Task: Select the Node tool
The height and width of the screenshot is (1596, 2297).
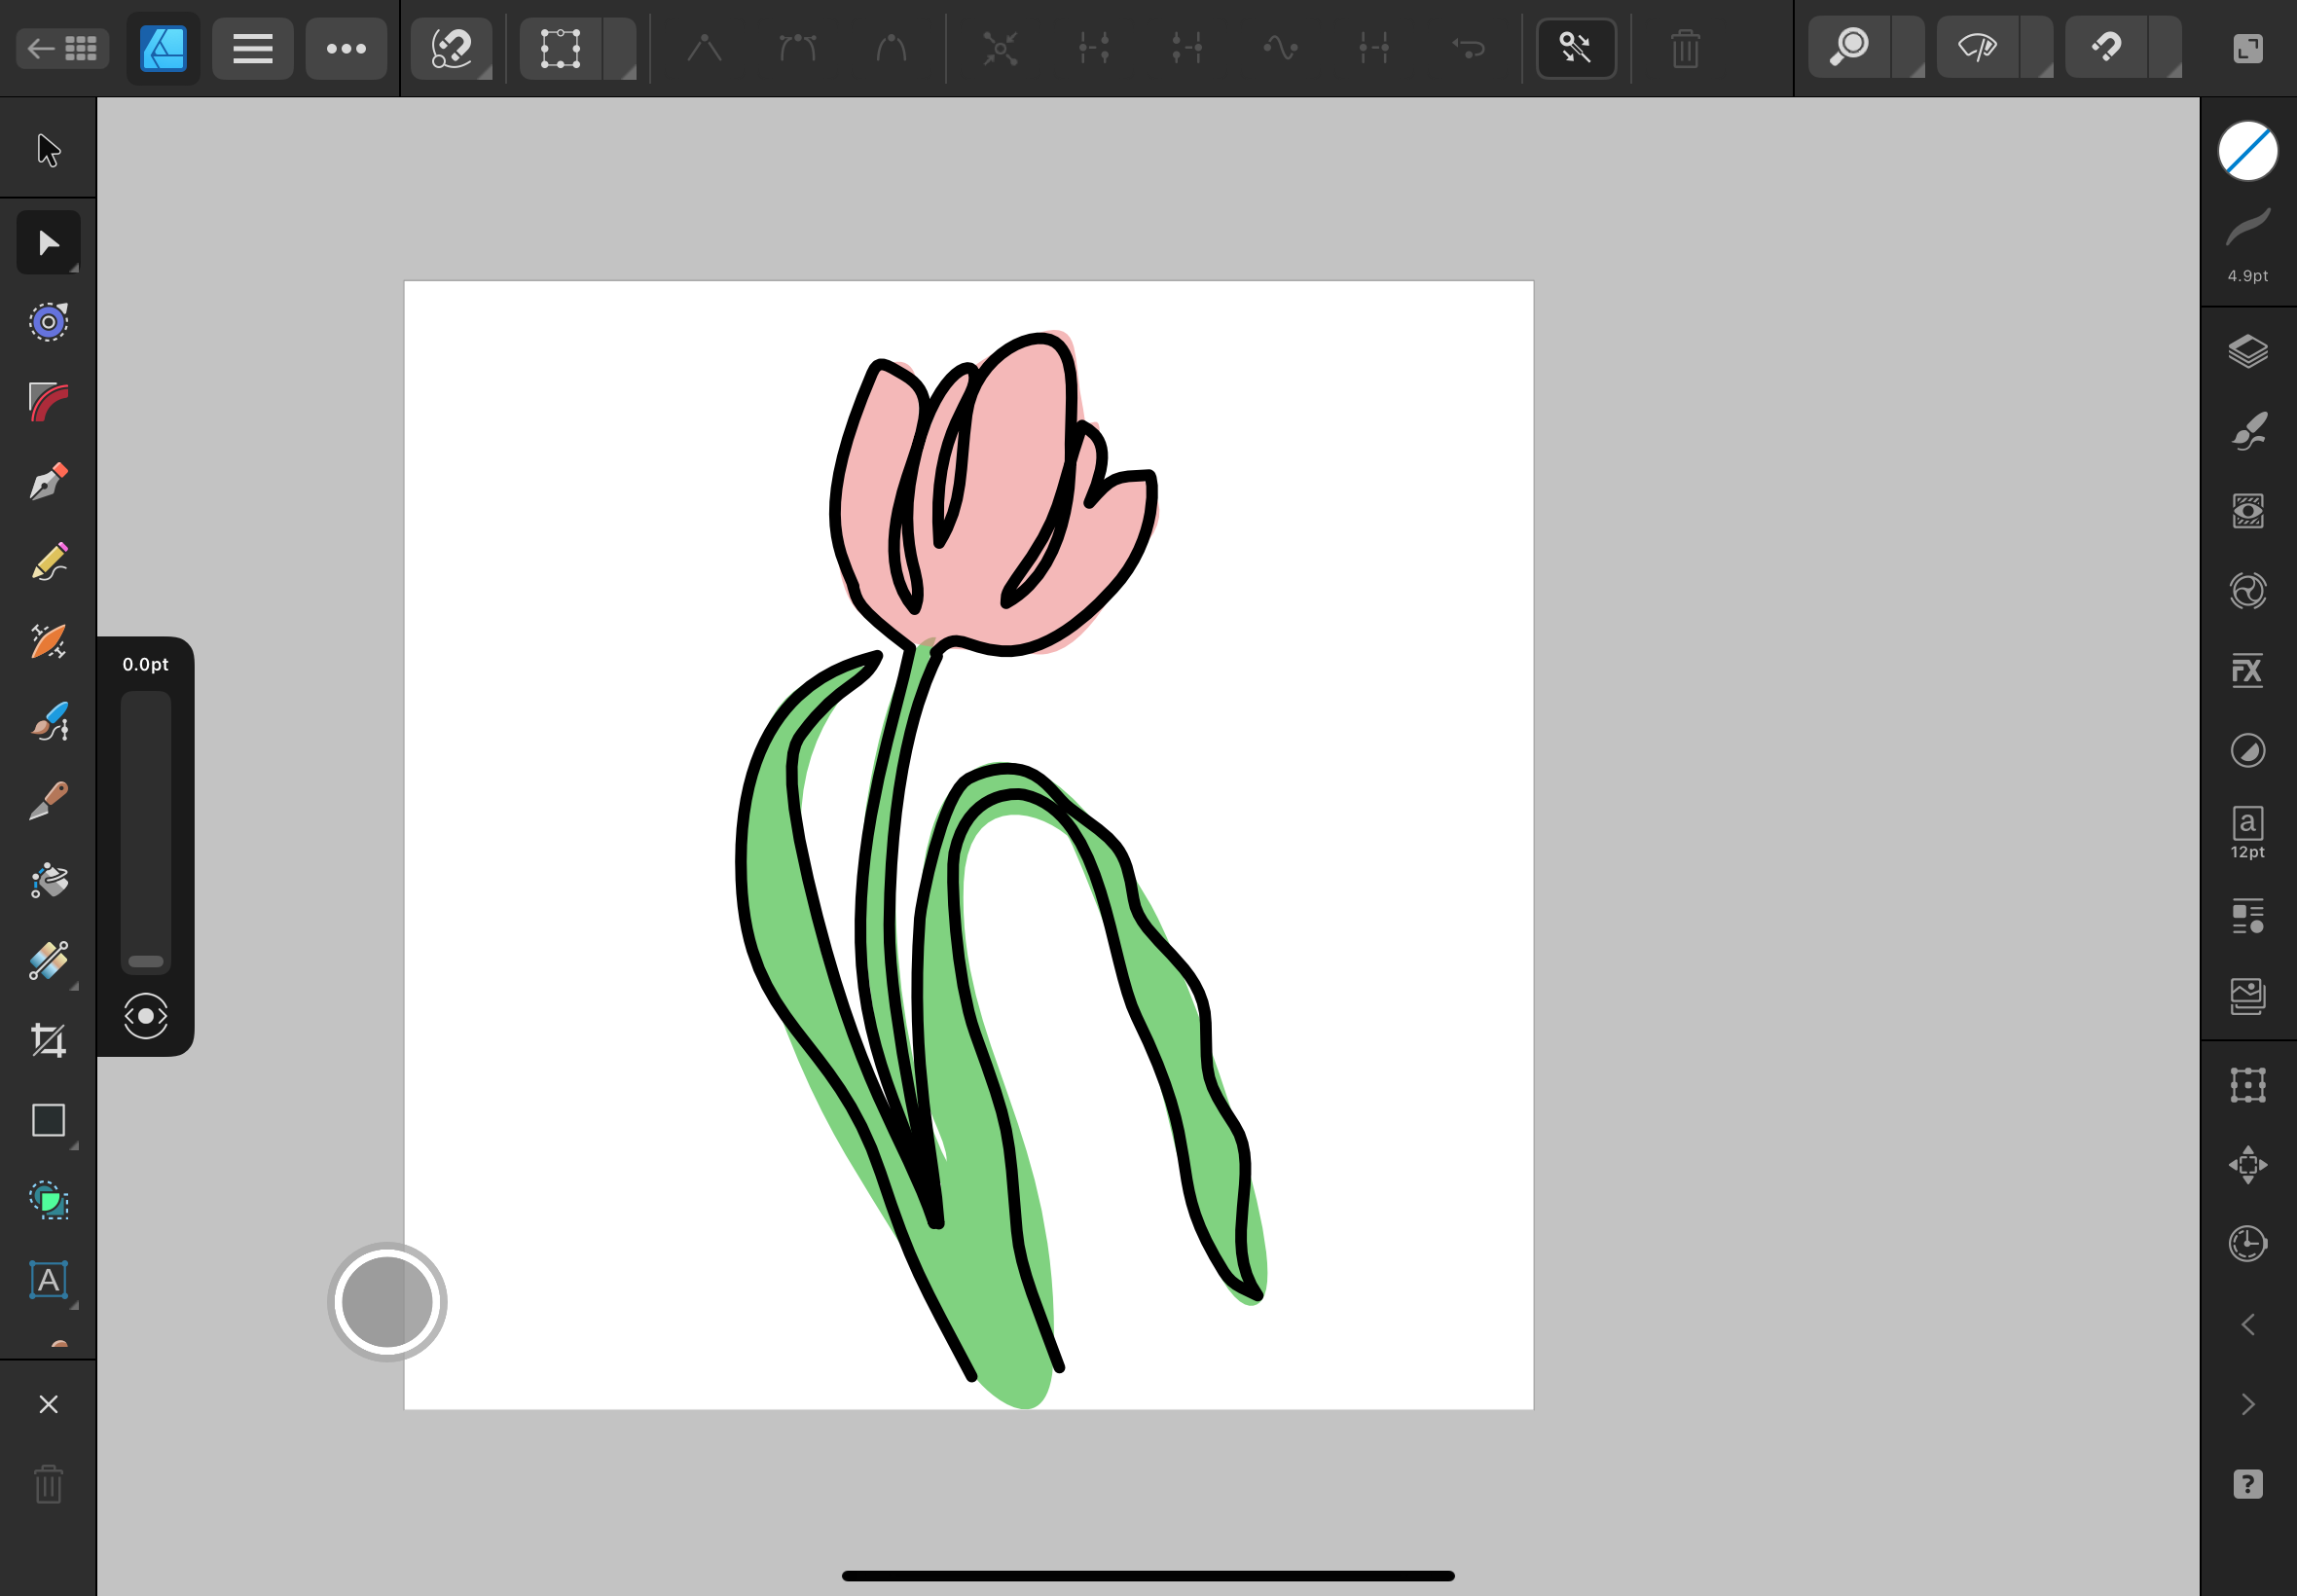Action: point(48,243)
